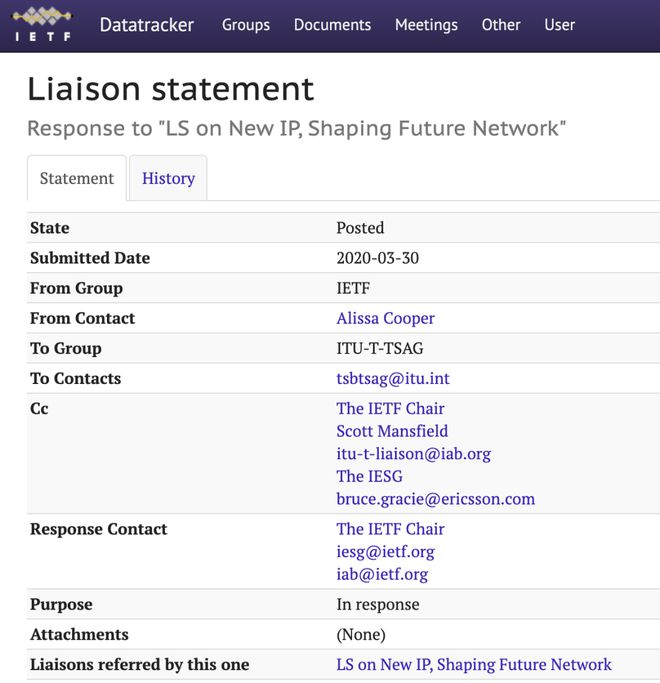660x683 pixels.
Task: Click iesg@ietf.org email link
Action: (386, 552)
